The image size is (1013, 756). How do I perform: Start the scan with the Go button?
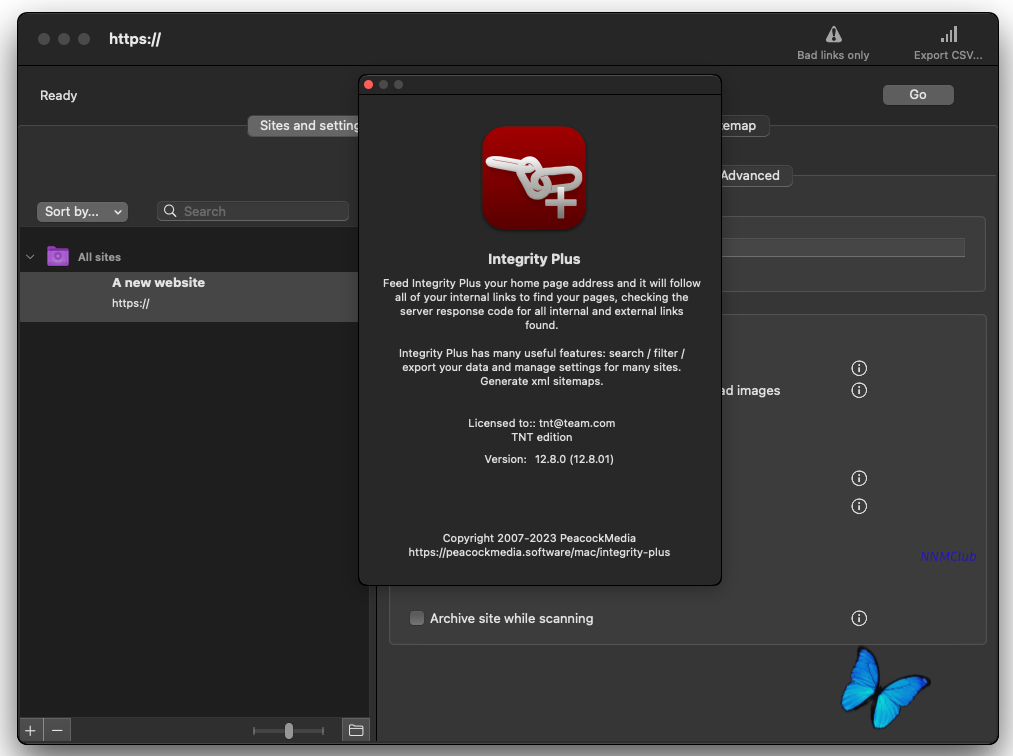click(x=917, y=94)
